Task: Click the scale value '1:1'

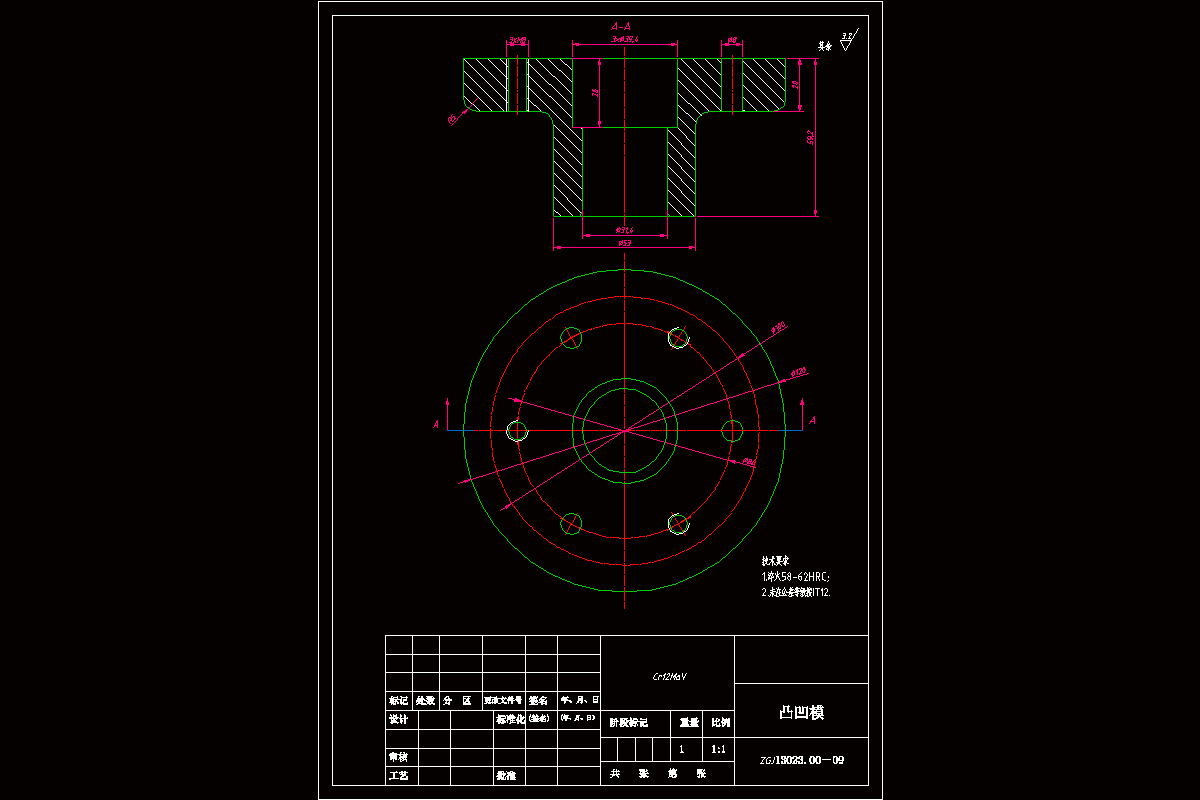Action: (x=718, y=749)
